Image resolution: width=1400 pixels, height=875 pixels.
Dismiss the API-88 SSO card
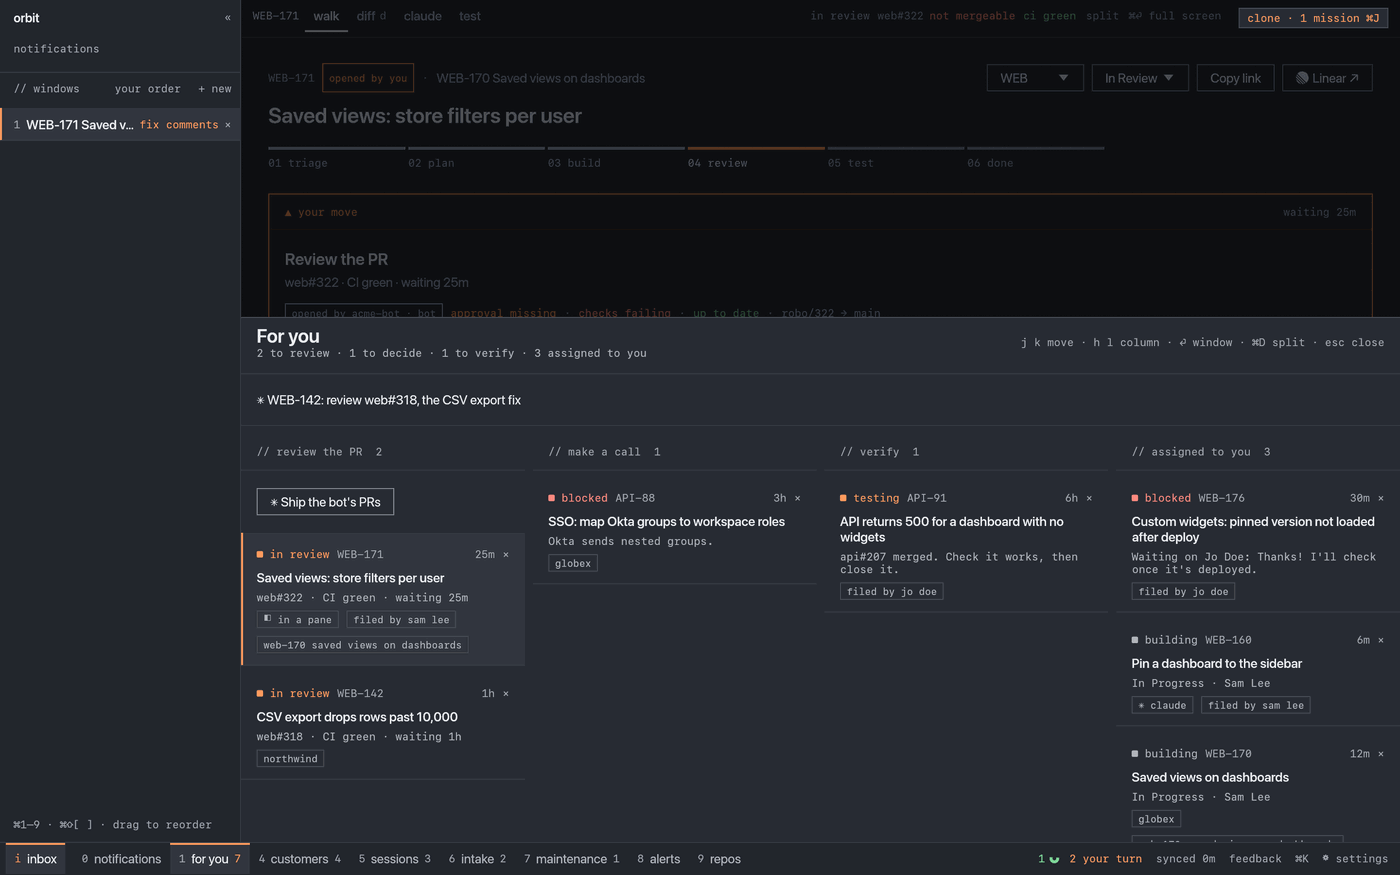pyautogui.click(x=797, y=498)
